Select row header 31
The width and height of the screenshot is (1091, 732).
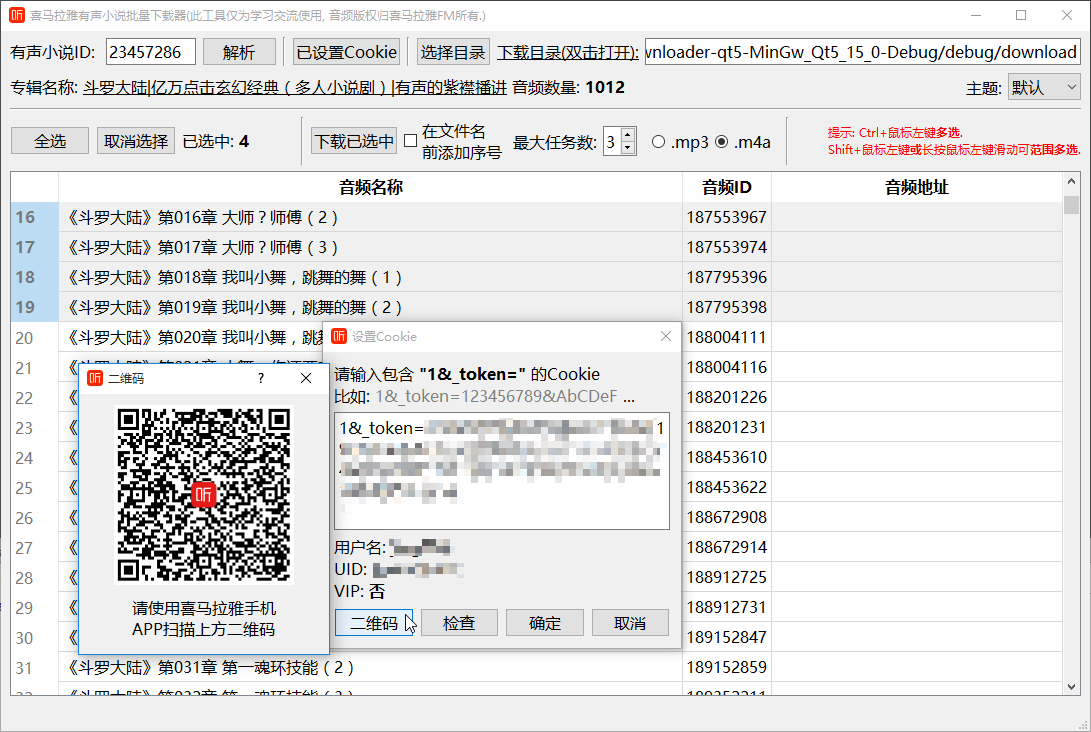(34, 668)
